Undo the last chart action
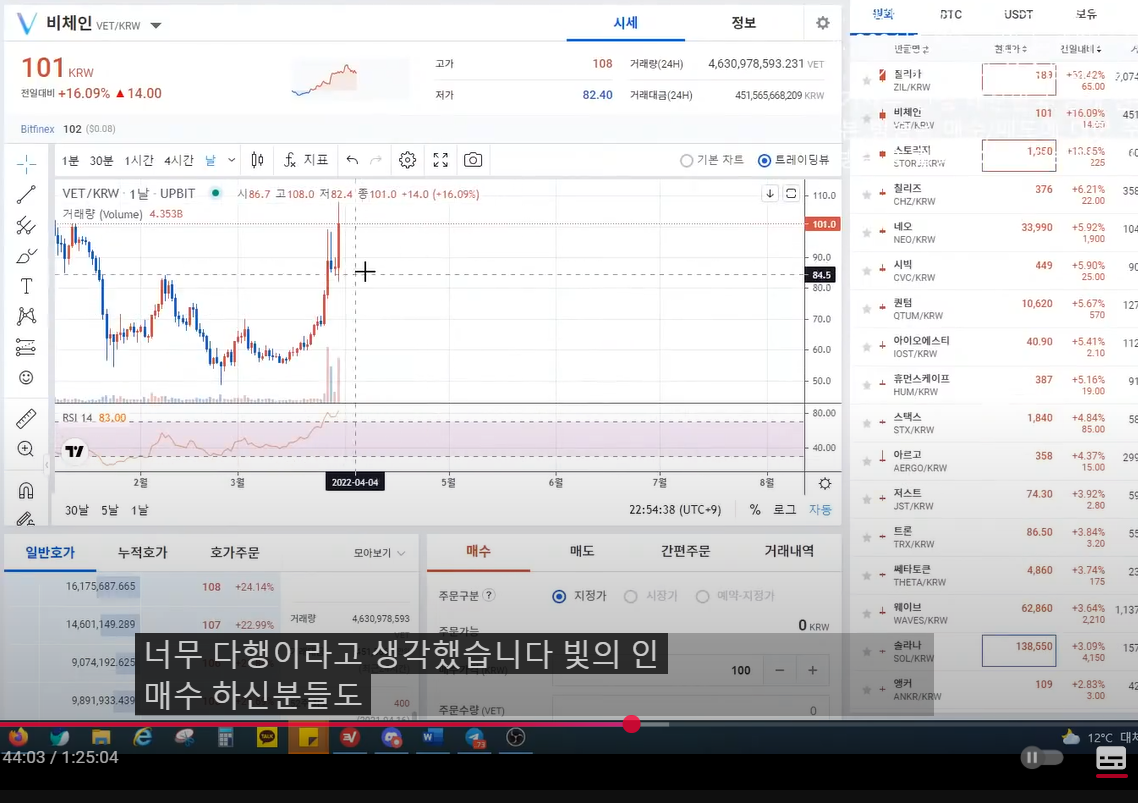Image resolution: width=1138 pixels, height=803 pixels. coord(352,160)
